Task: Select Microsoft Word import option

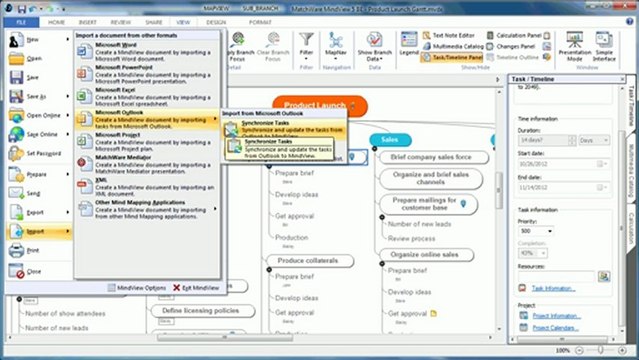Action: coord(147,52)
